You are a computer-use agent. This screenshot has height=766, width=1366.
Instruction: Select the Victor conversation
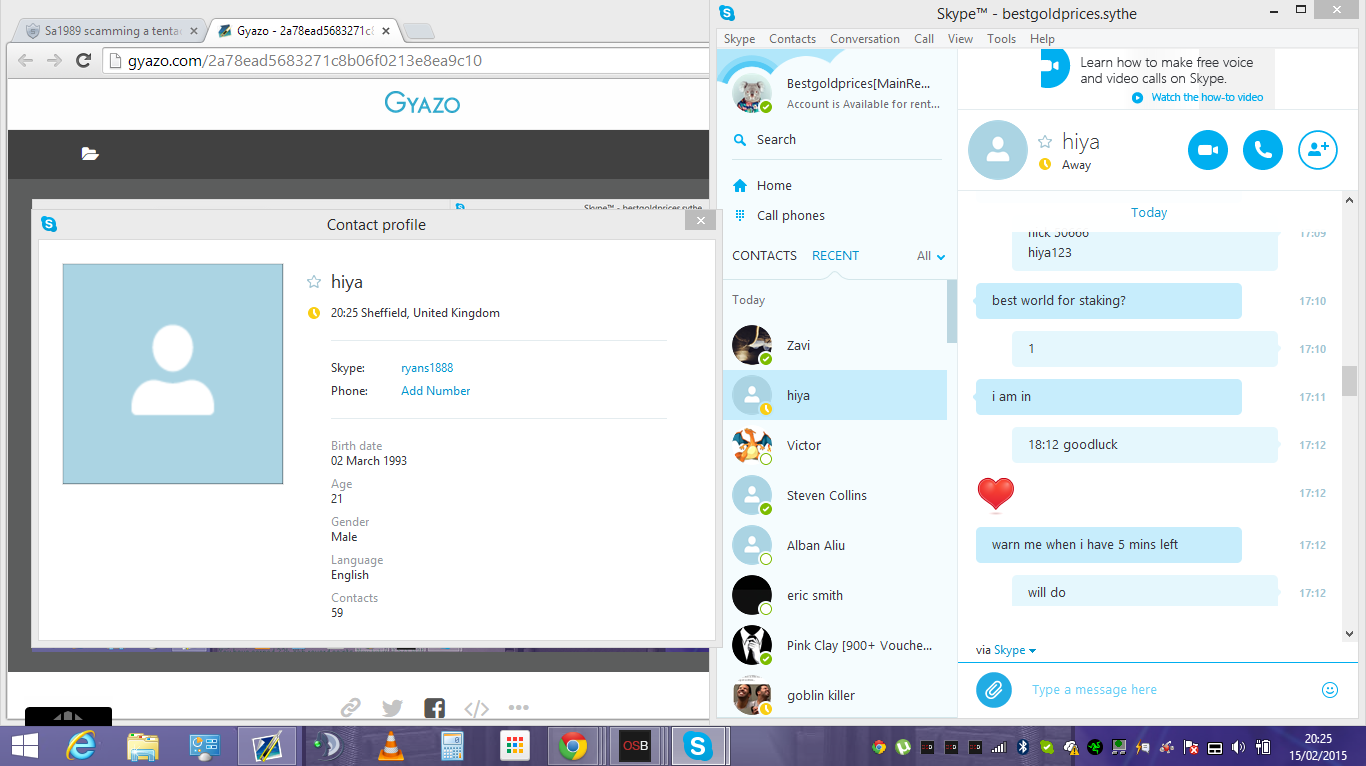(834, 445)
